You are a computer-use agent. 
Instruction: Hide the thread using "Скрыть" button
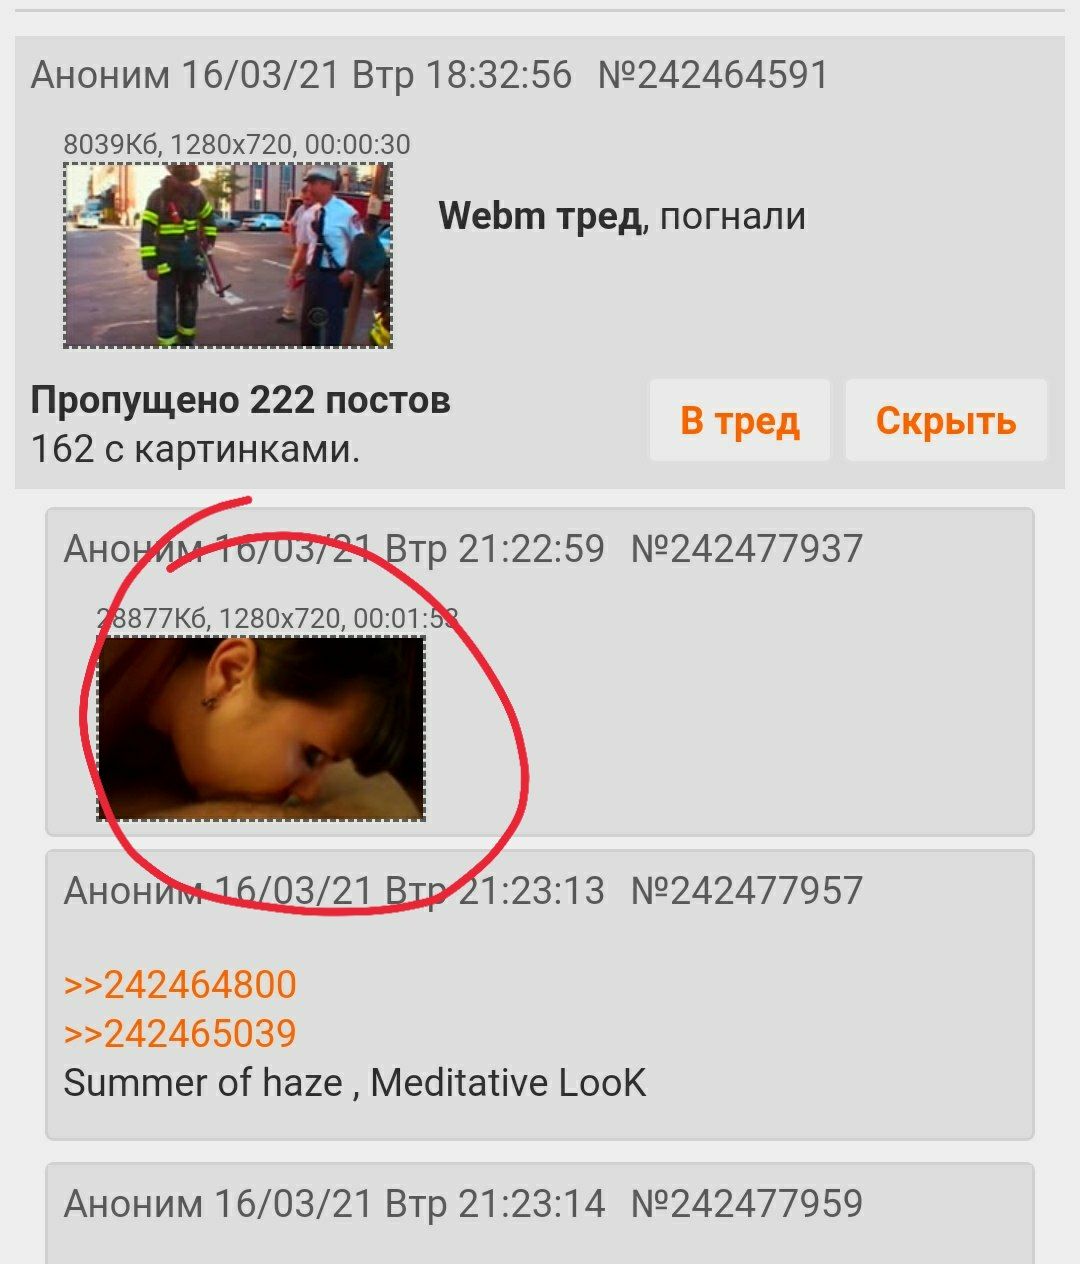click(946, 420)
